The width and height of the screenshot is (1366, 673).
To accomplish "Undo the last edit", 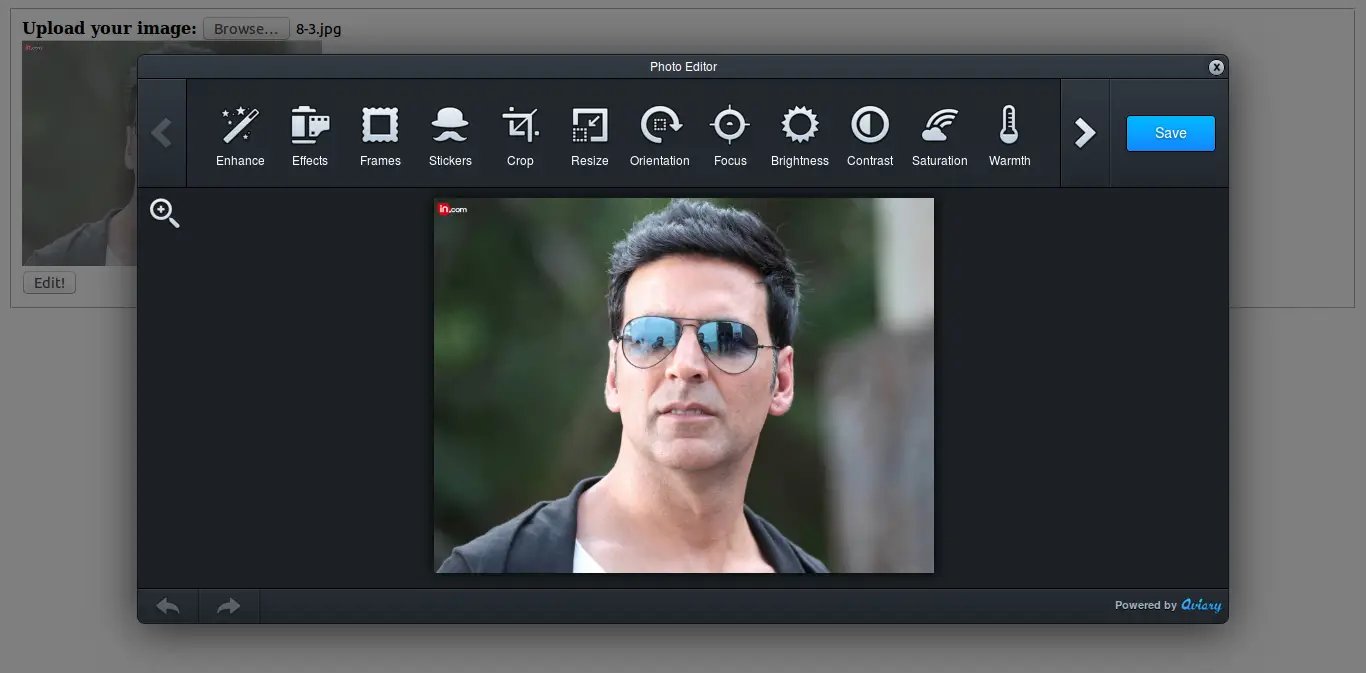I will (168, 606).
